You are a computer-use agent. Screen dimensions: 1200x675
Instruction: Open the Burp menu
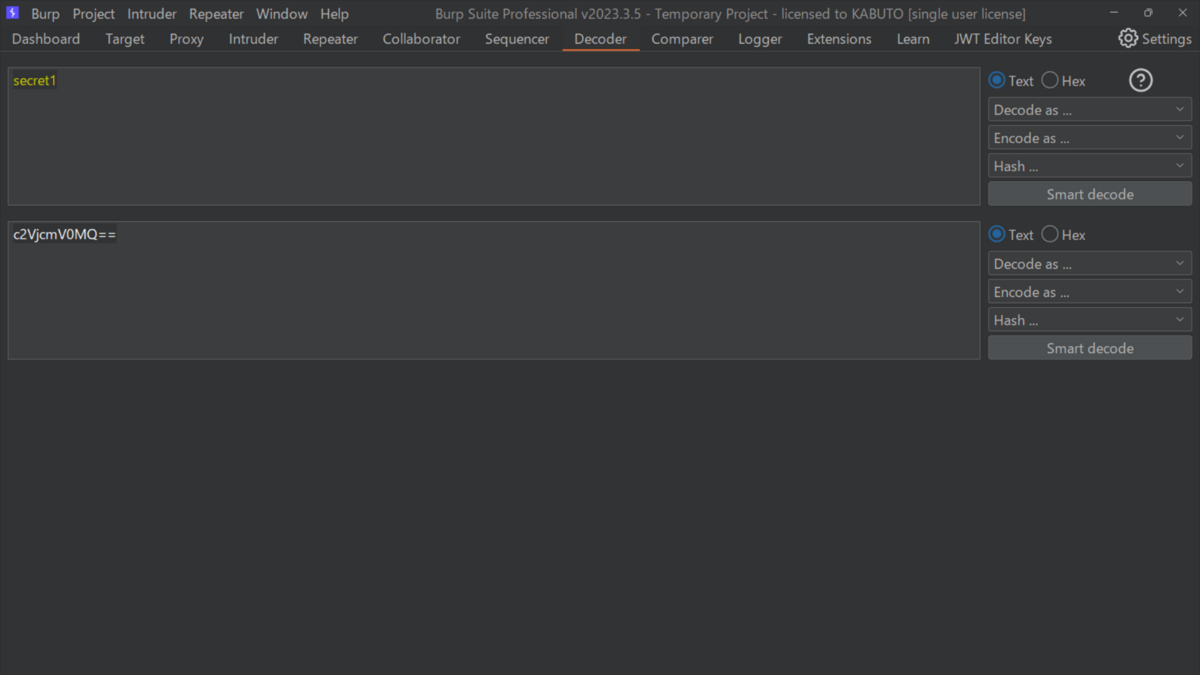[45, 14]
